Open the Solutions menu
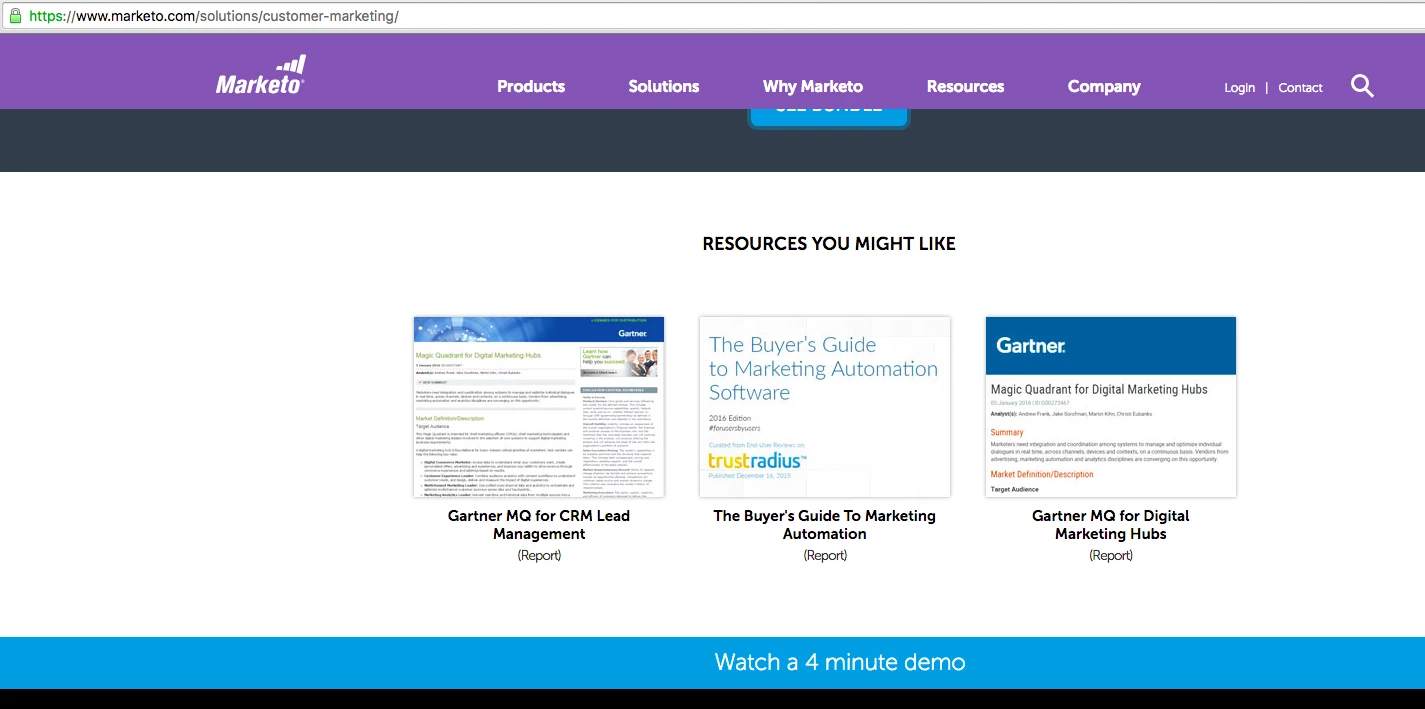 pos(664,87)
